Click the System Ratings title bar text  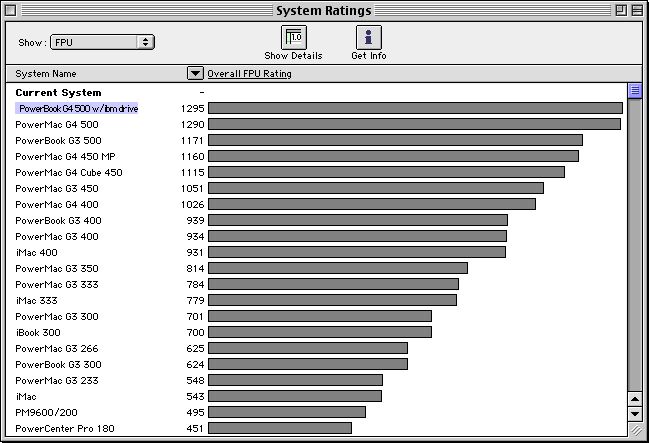(x=324, y=10)
